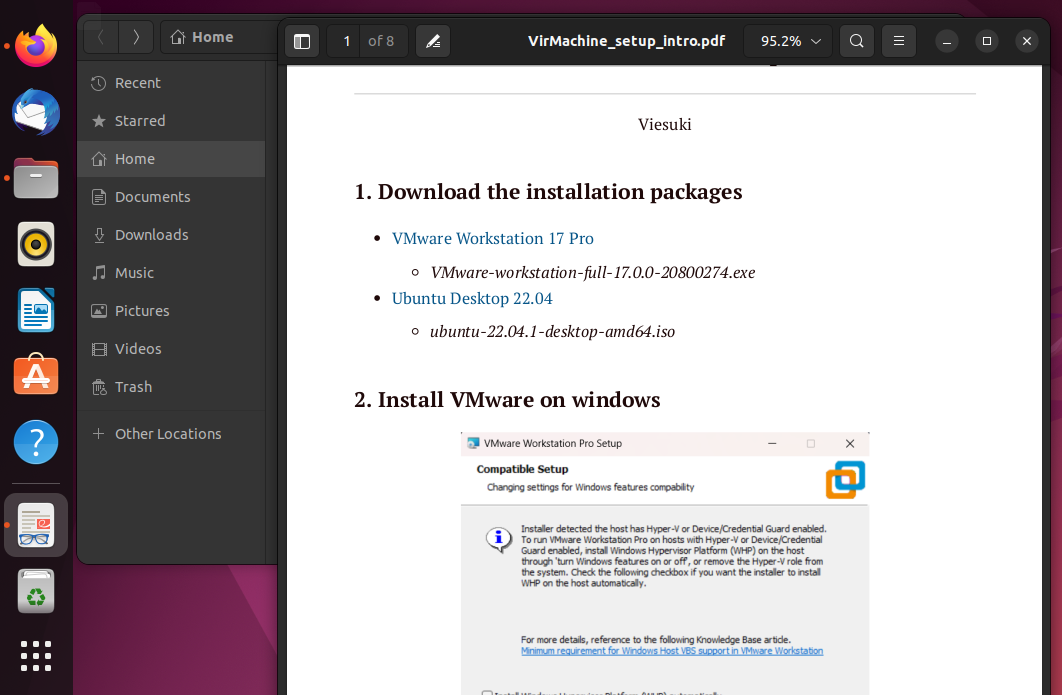Click heading 'Download the installation packages'
The image size is (1062, 695).
(x=559, y=192)
